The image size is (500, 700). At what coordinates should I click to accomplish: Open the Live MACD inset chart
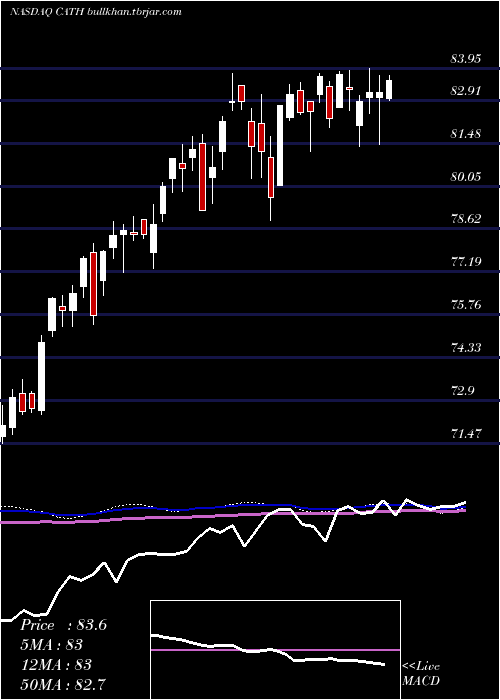275,650
